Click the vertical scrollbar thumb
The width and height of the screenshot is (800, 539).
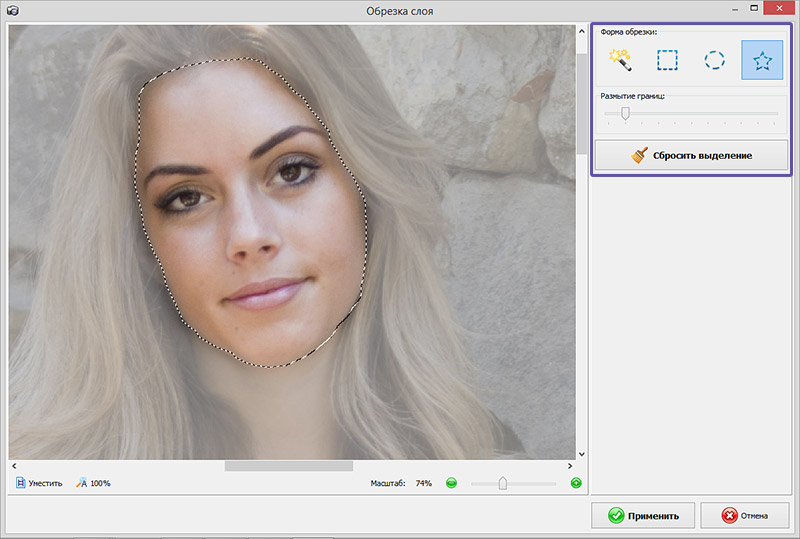coord(582,102)
